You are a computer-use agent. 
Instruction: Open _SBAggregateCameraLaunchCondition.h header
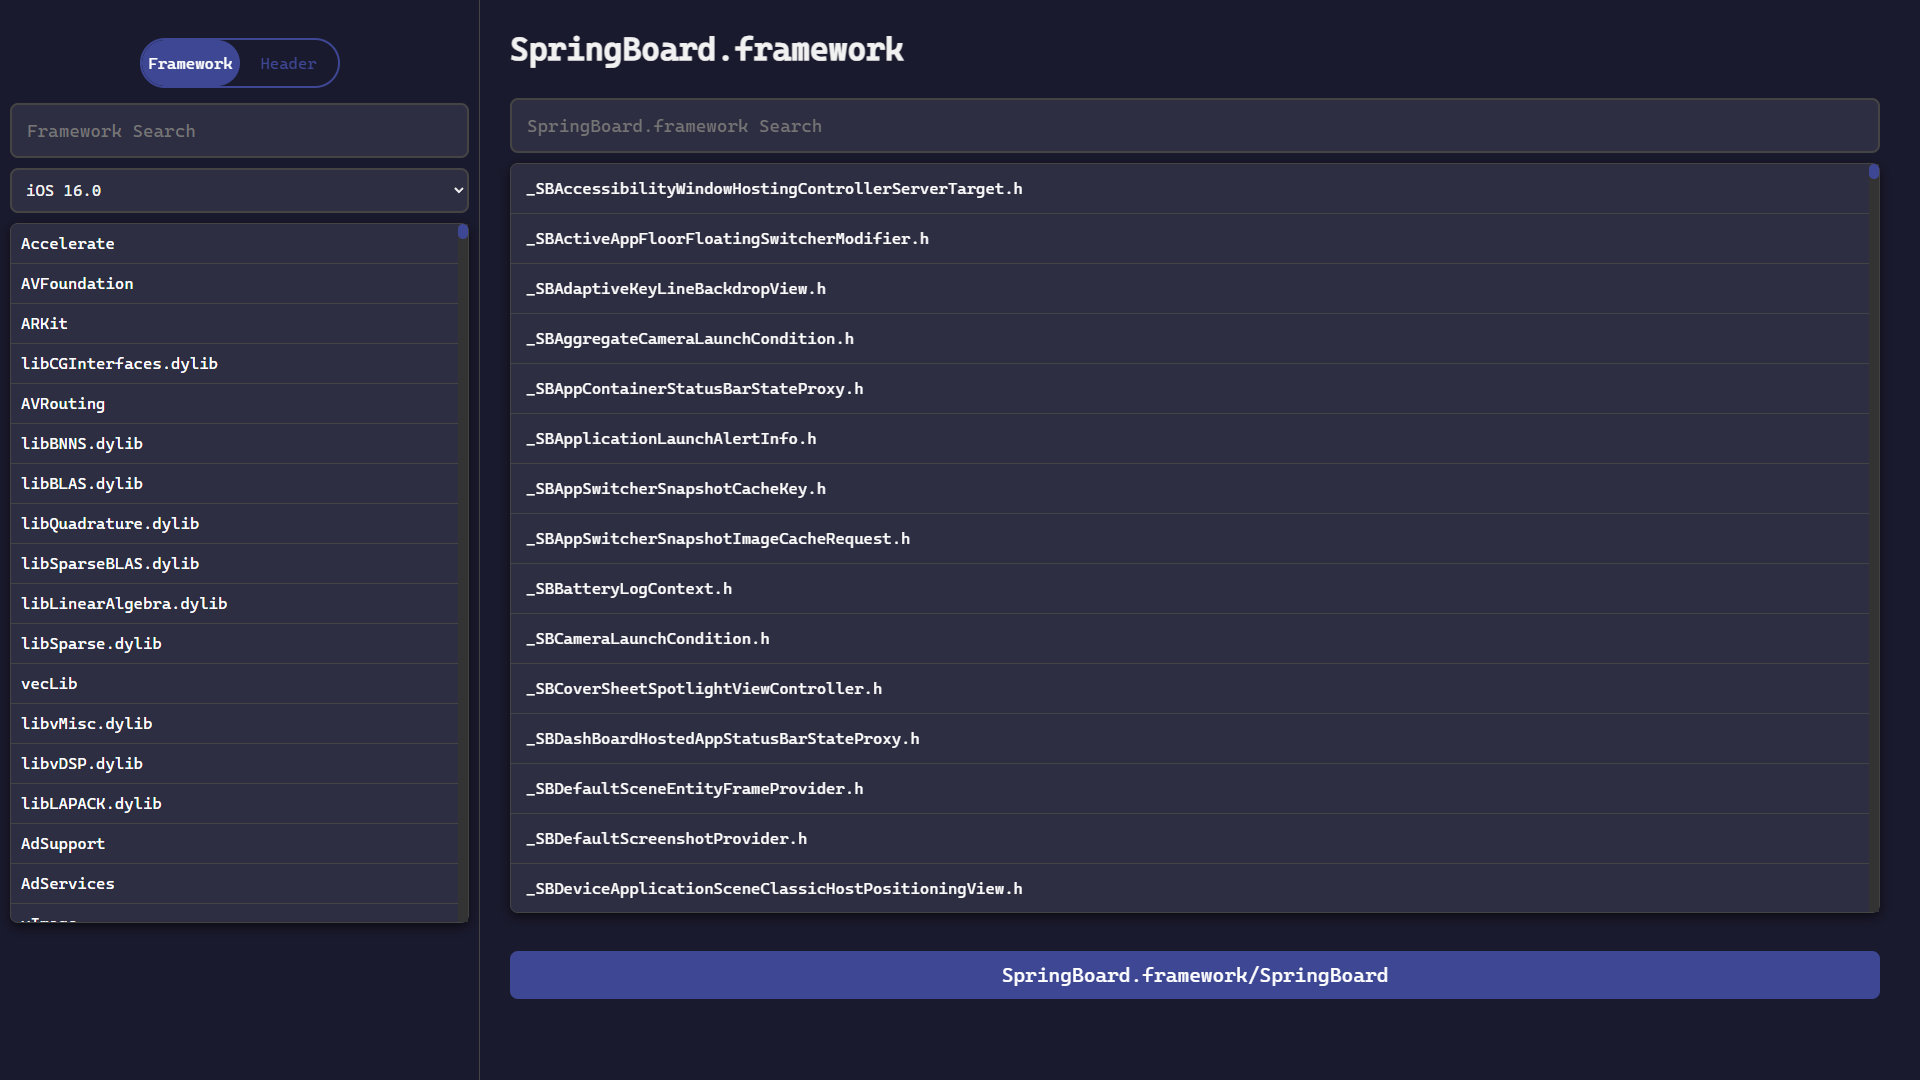[1189, 339]
